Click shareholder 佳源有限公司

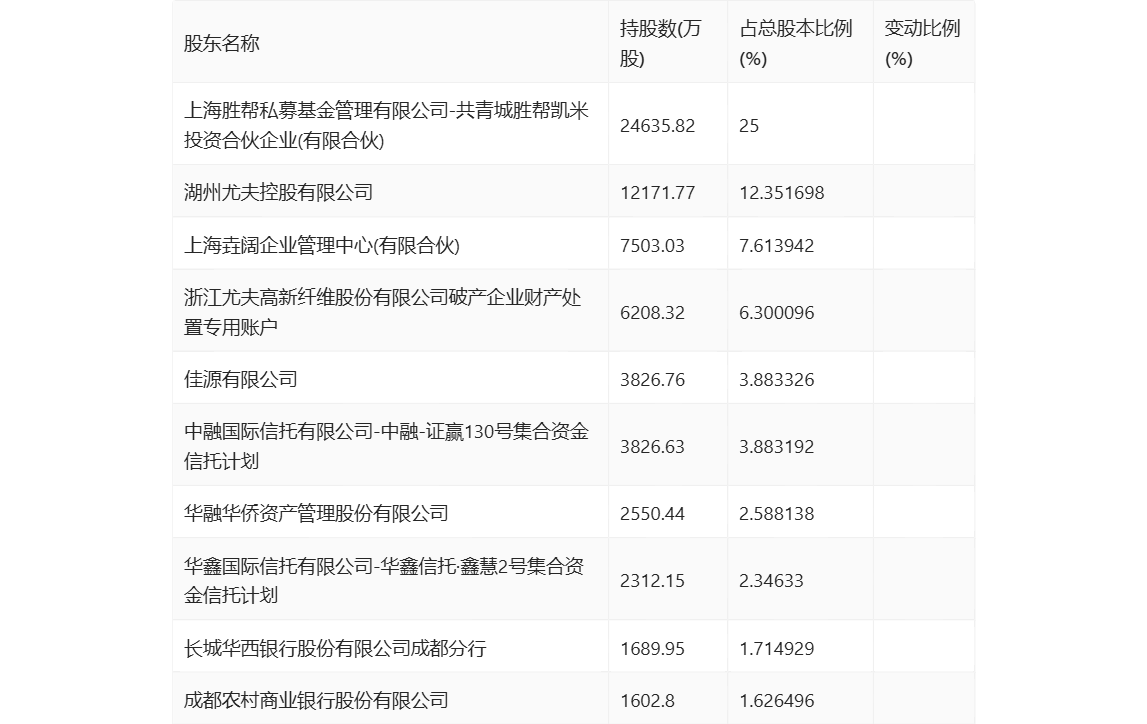[x=241, y=379]
